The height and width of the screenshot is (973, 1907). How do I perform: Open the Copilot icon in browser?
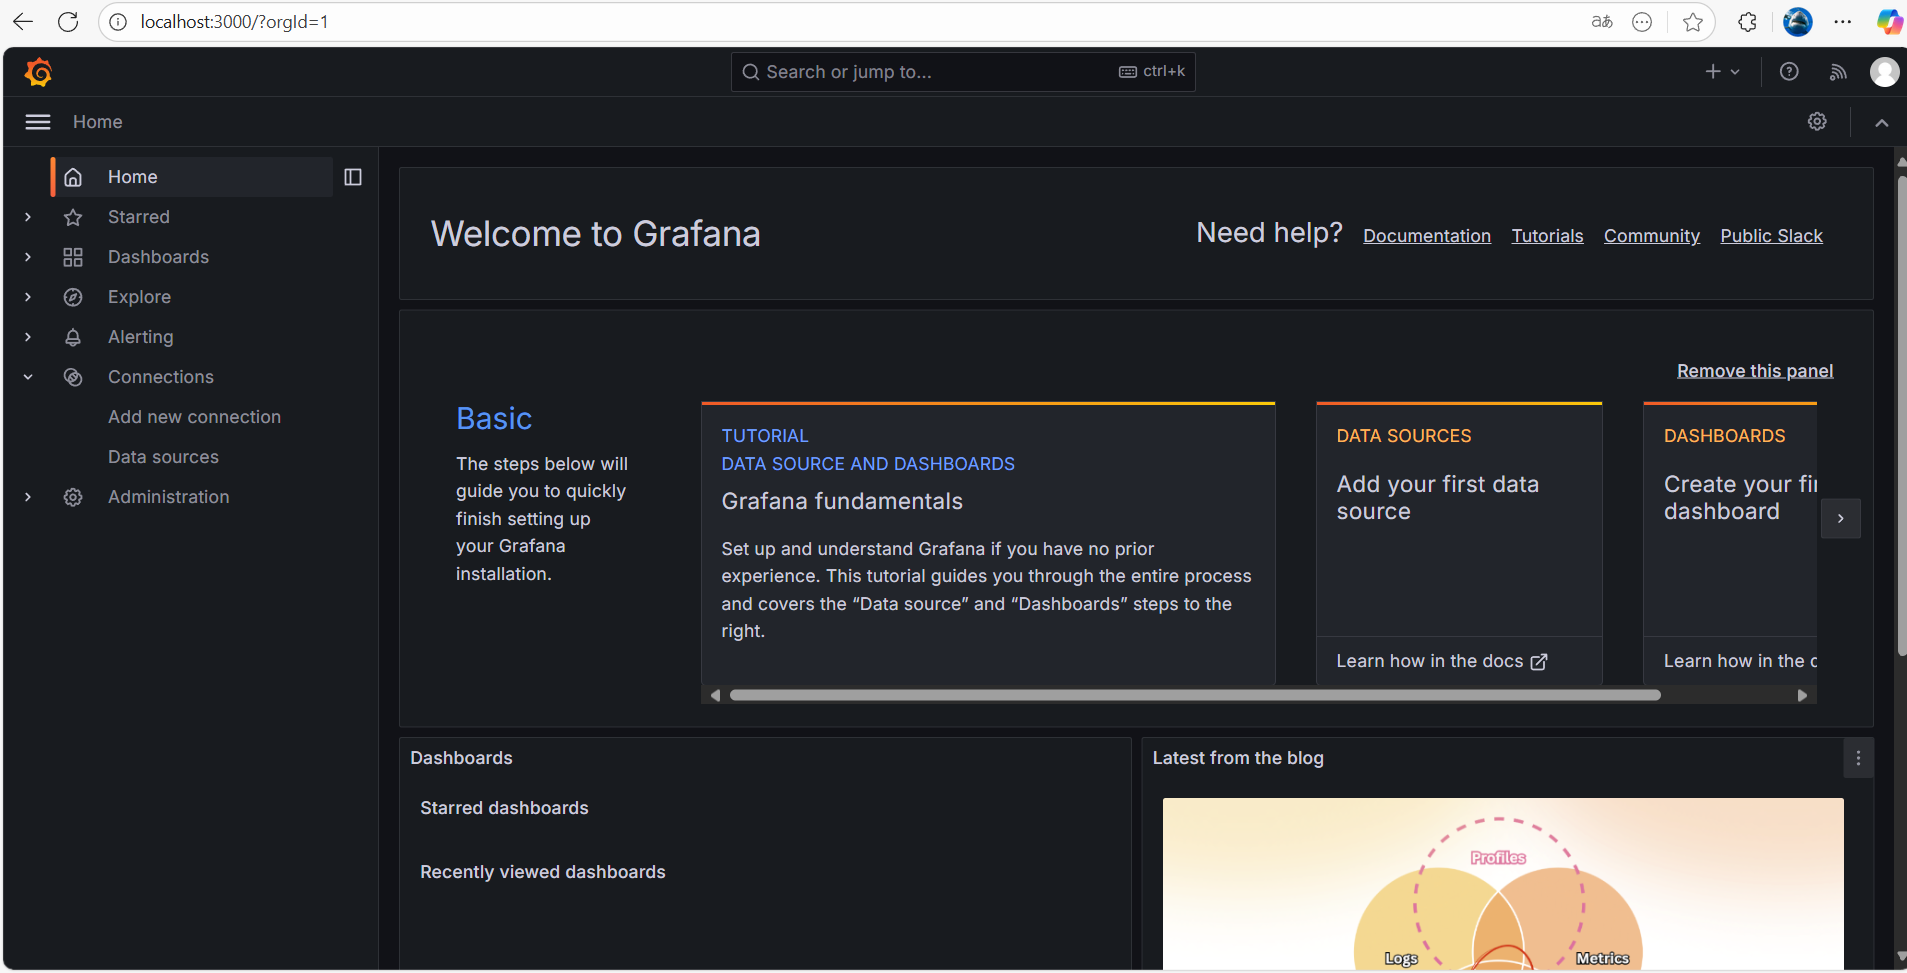pyautogui.click(x=1889, y=22)
